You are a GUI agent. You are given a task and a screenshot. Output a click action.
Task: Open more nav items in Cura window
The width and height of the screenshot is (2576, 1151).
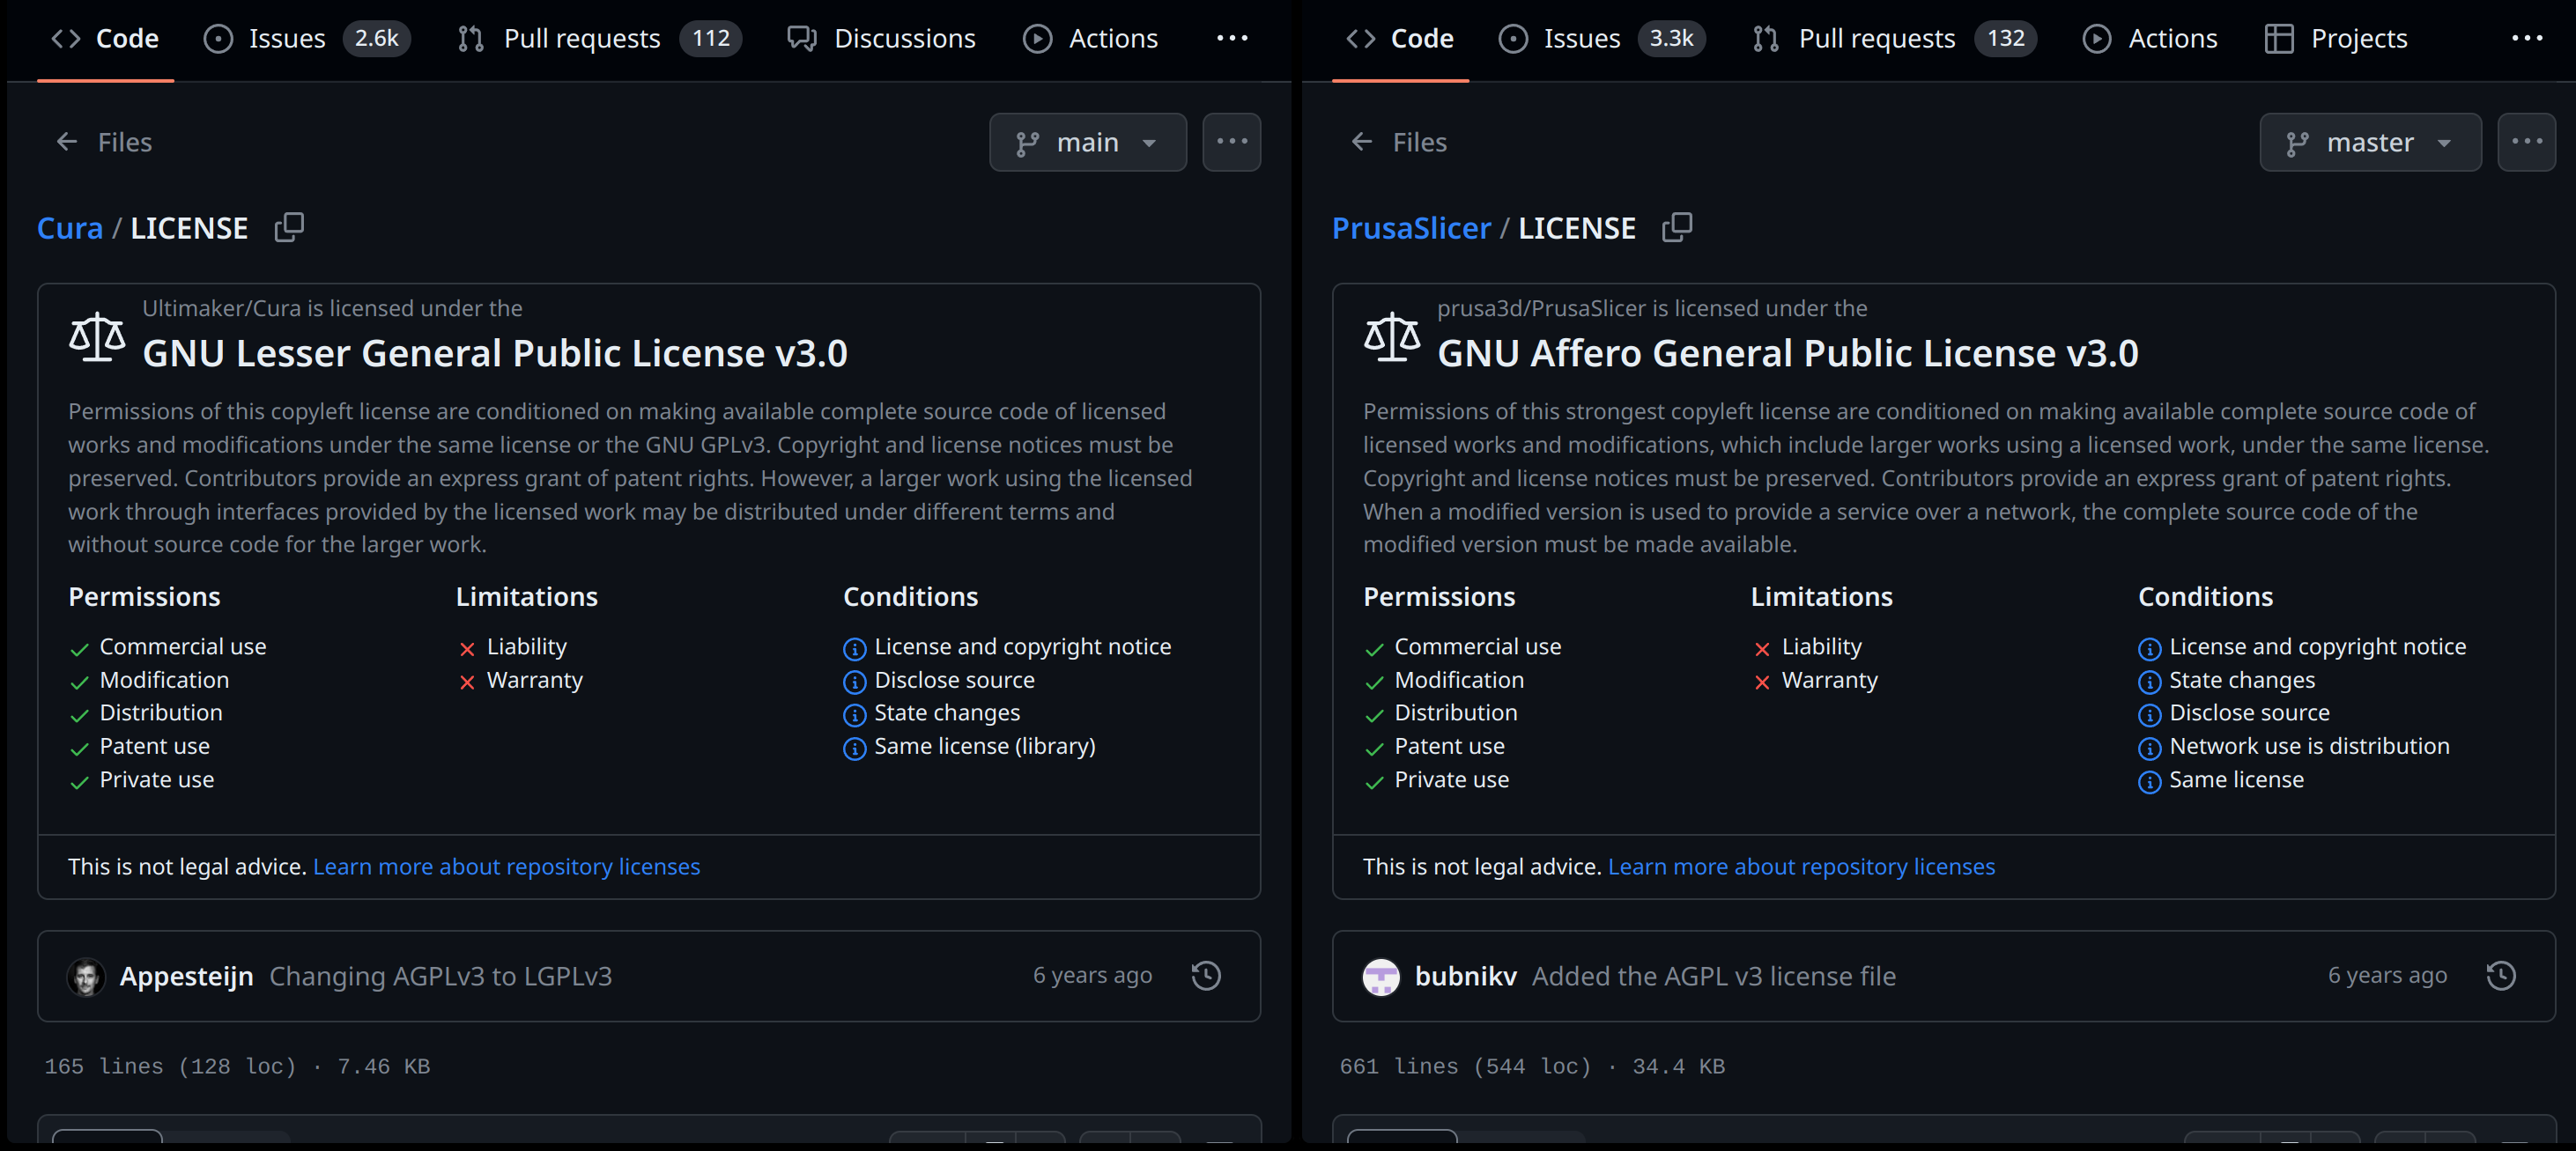(1232, 38)
